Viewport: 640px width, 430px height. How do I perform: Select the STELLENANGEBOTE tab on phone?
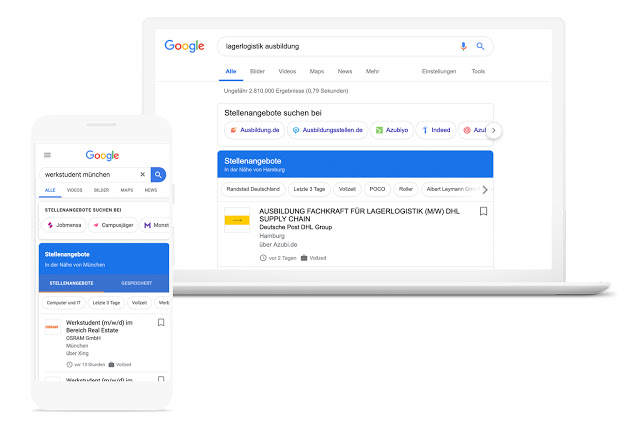pyautogui.click(x=71, y=283)
